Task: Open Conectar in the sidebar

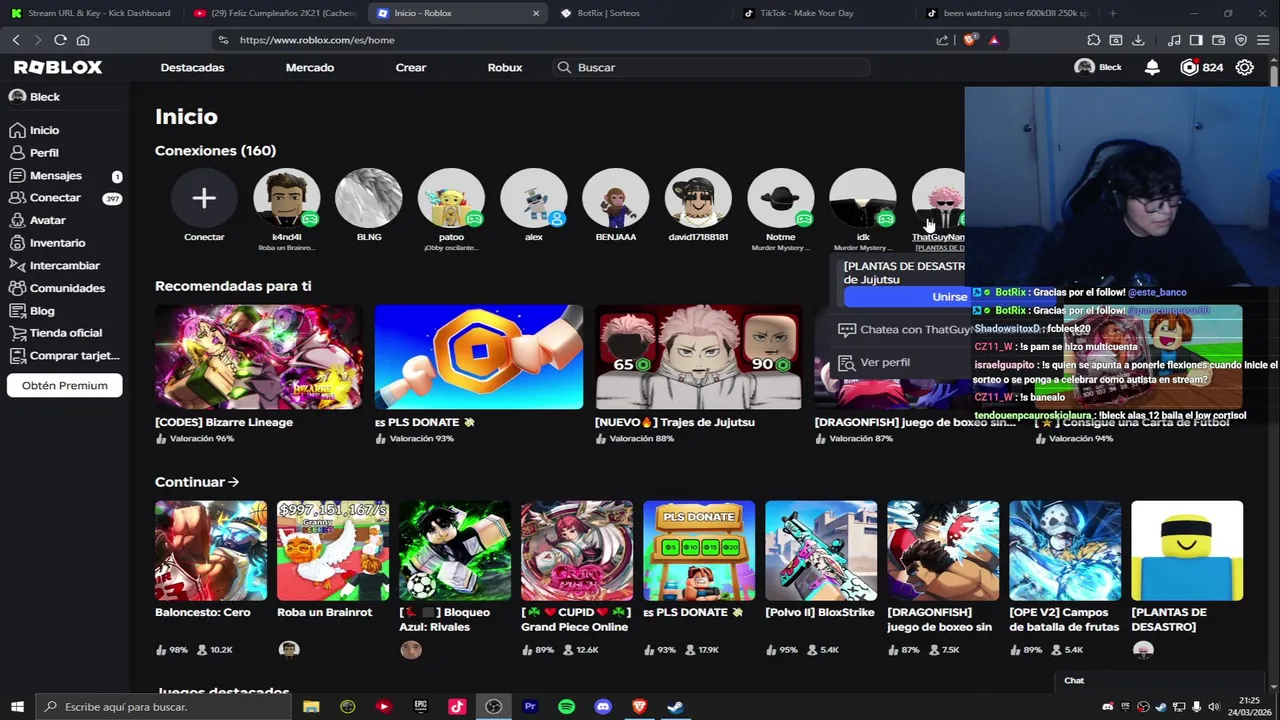Action: click(45, 198)
